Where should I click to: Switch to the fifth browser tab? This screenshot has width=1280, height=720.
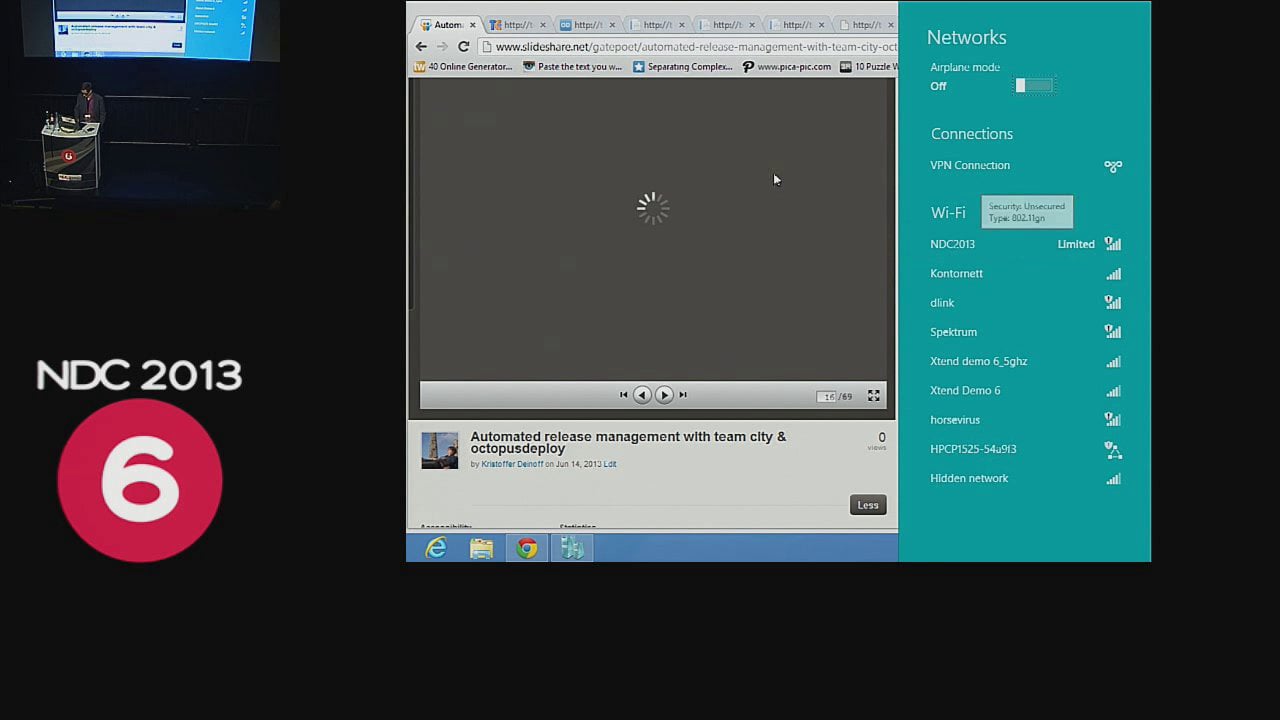click(725, 25)
